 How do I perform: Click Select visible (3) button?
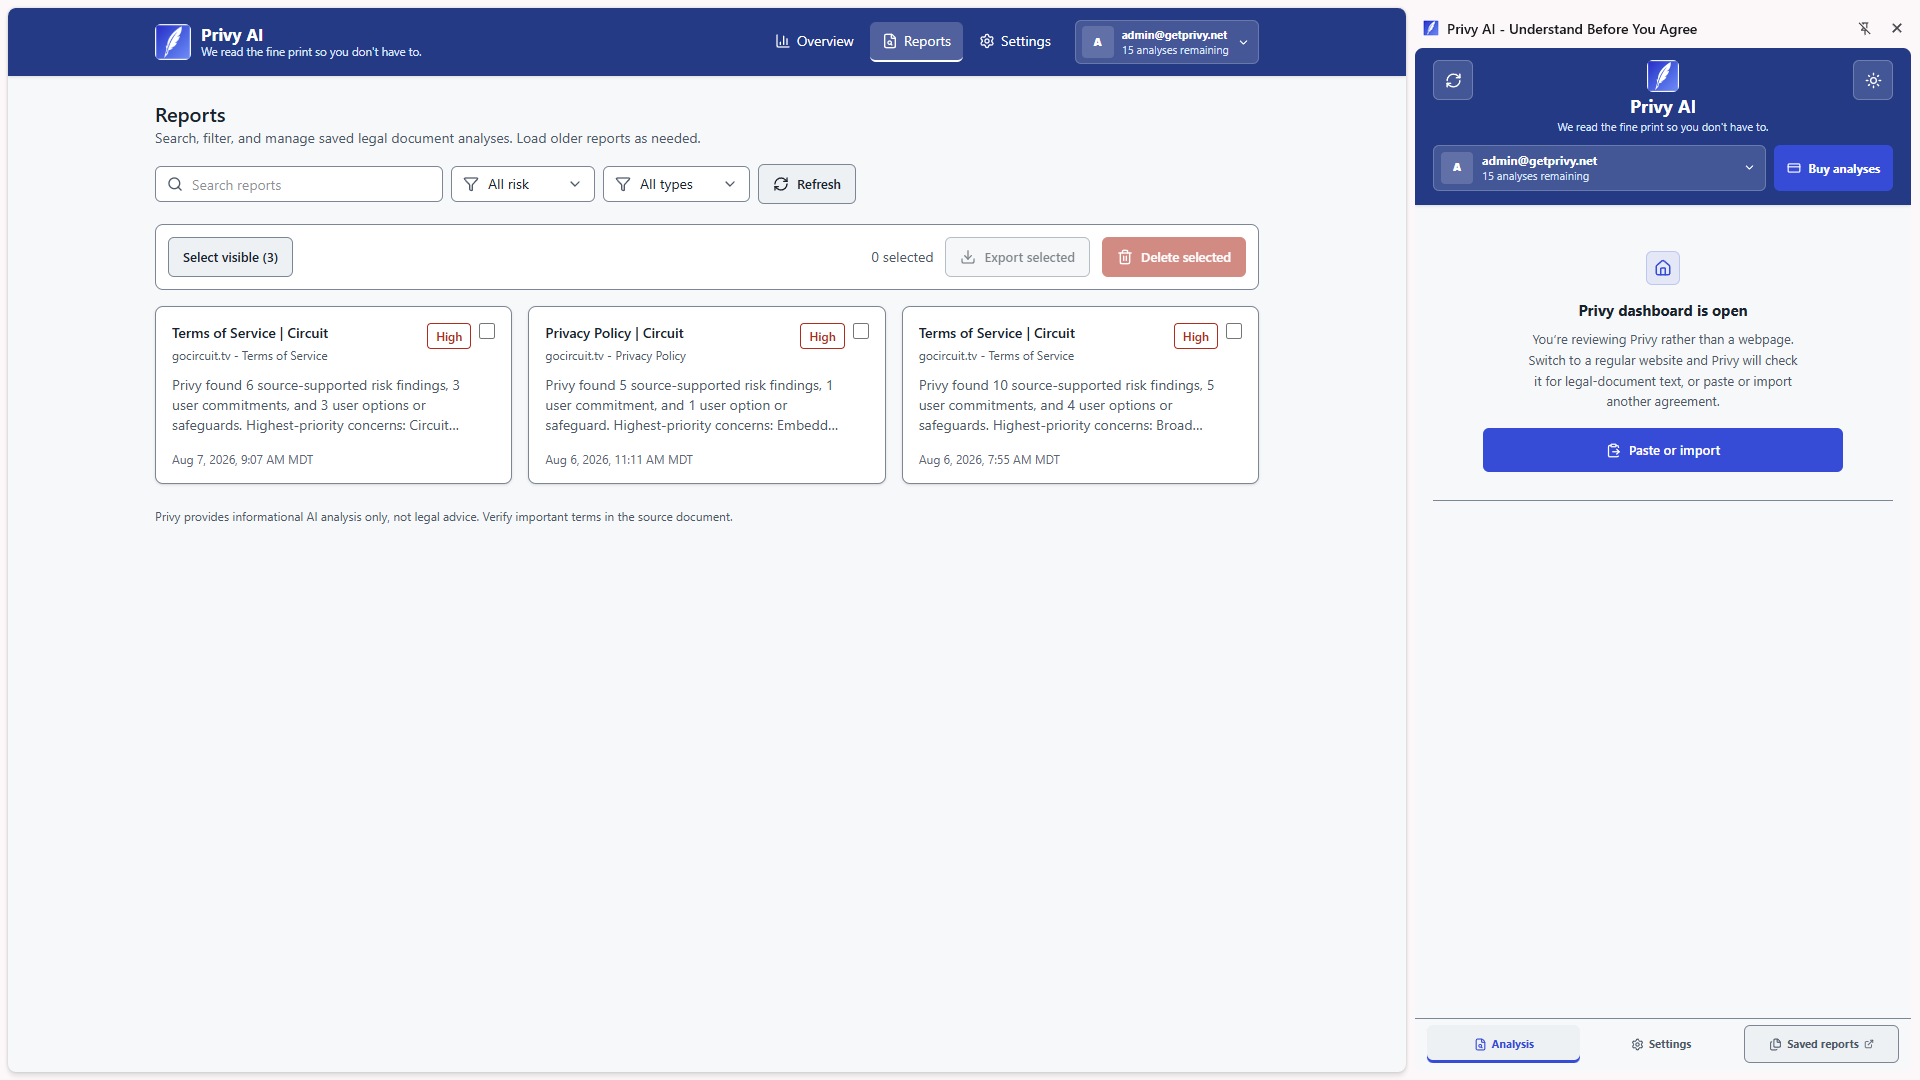230,257
